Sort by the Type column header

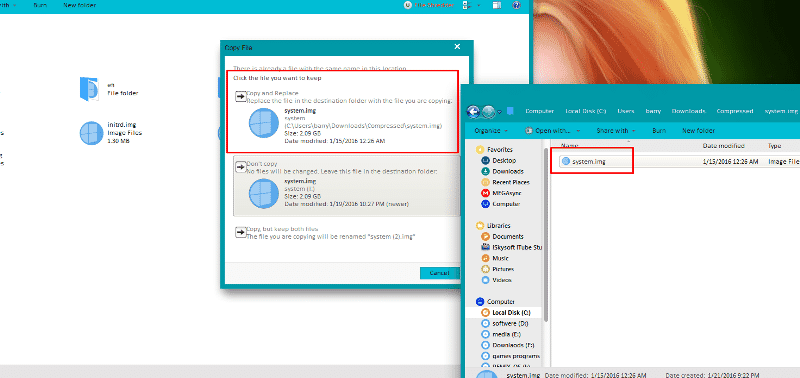point(774,146)
